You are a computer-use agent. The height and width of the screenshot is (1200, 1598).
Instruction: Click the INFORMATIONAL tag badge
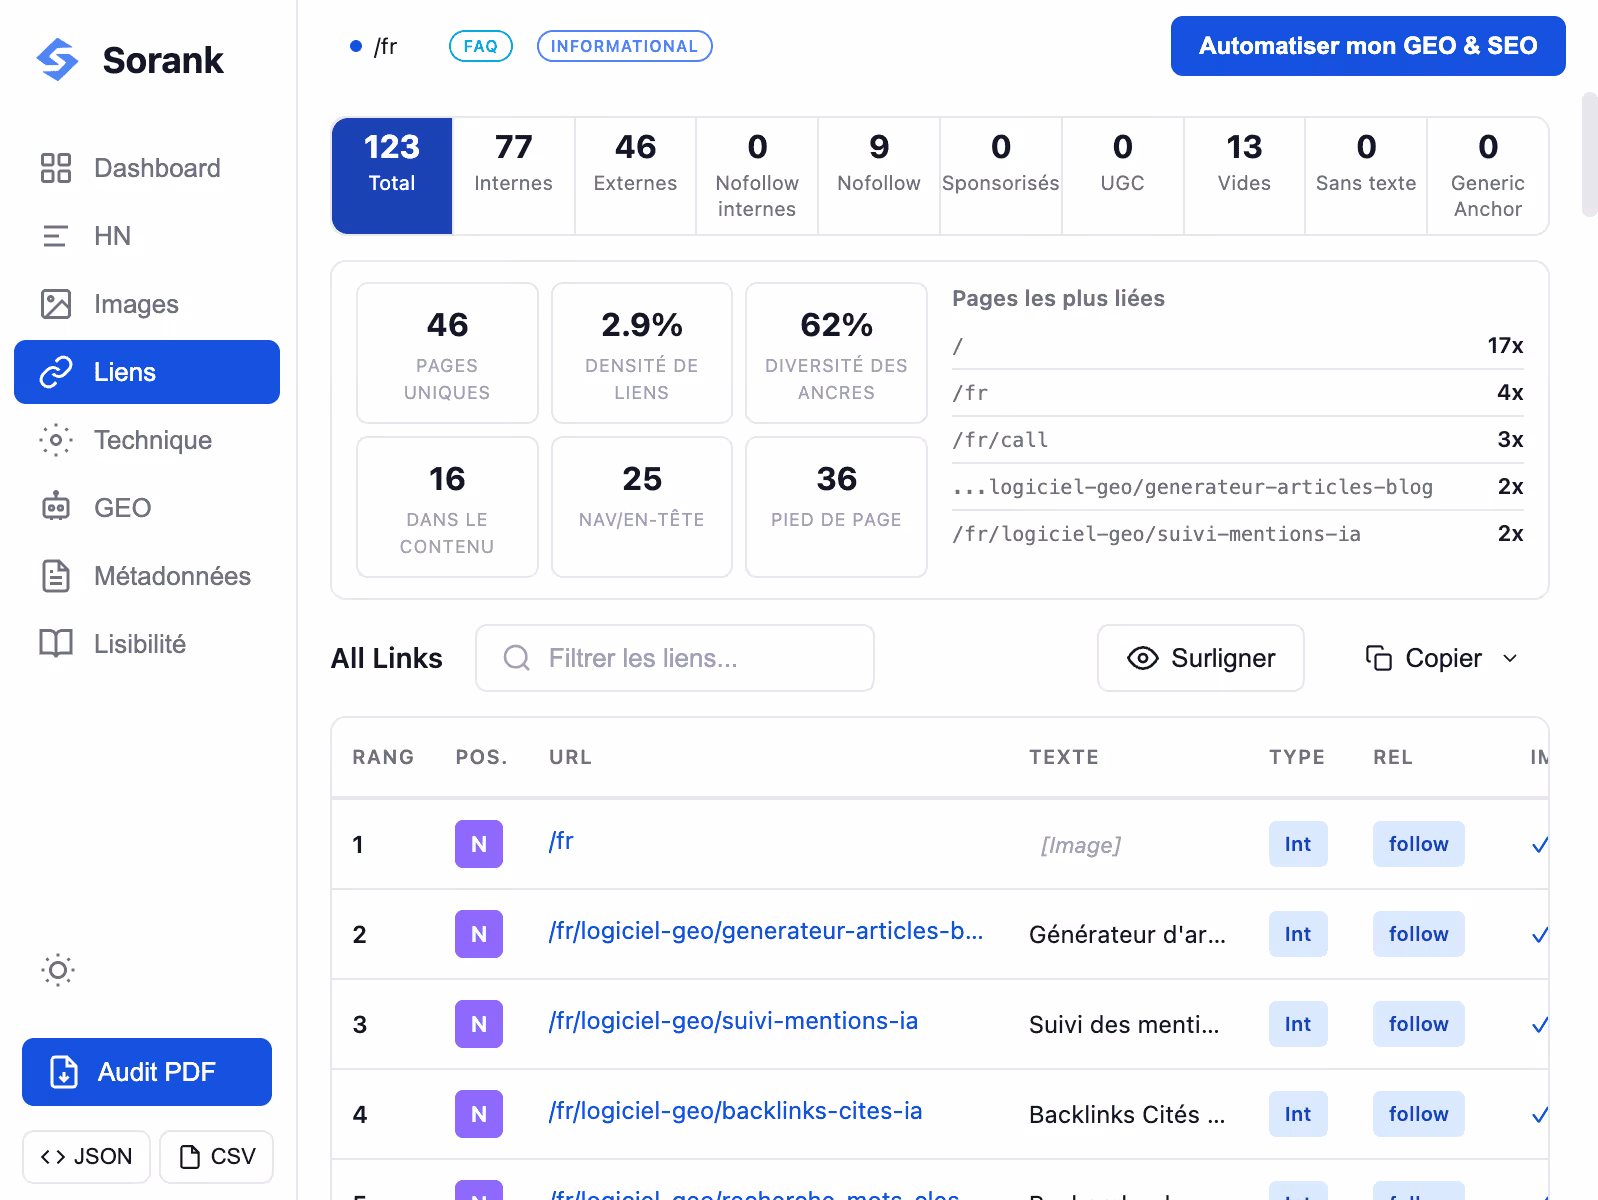624,46
